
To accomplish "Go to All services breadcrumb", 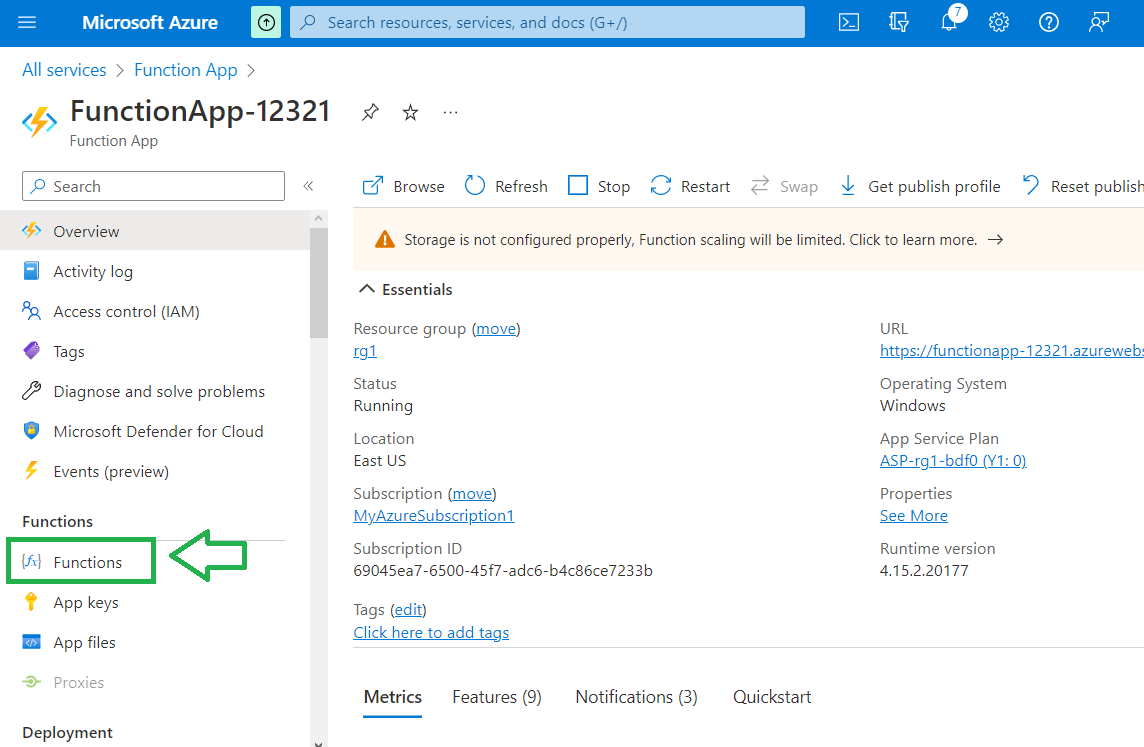I will pos(64,70).
